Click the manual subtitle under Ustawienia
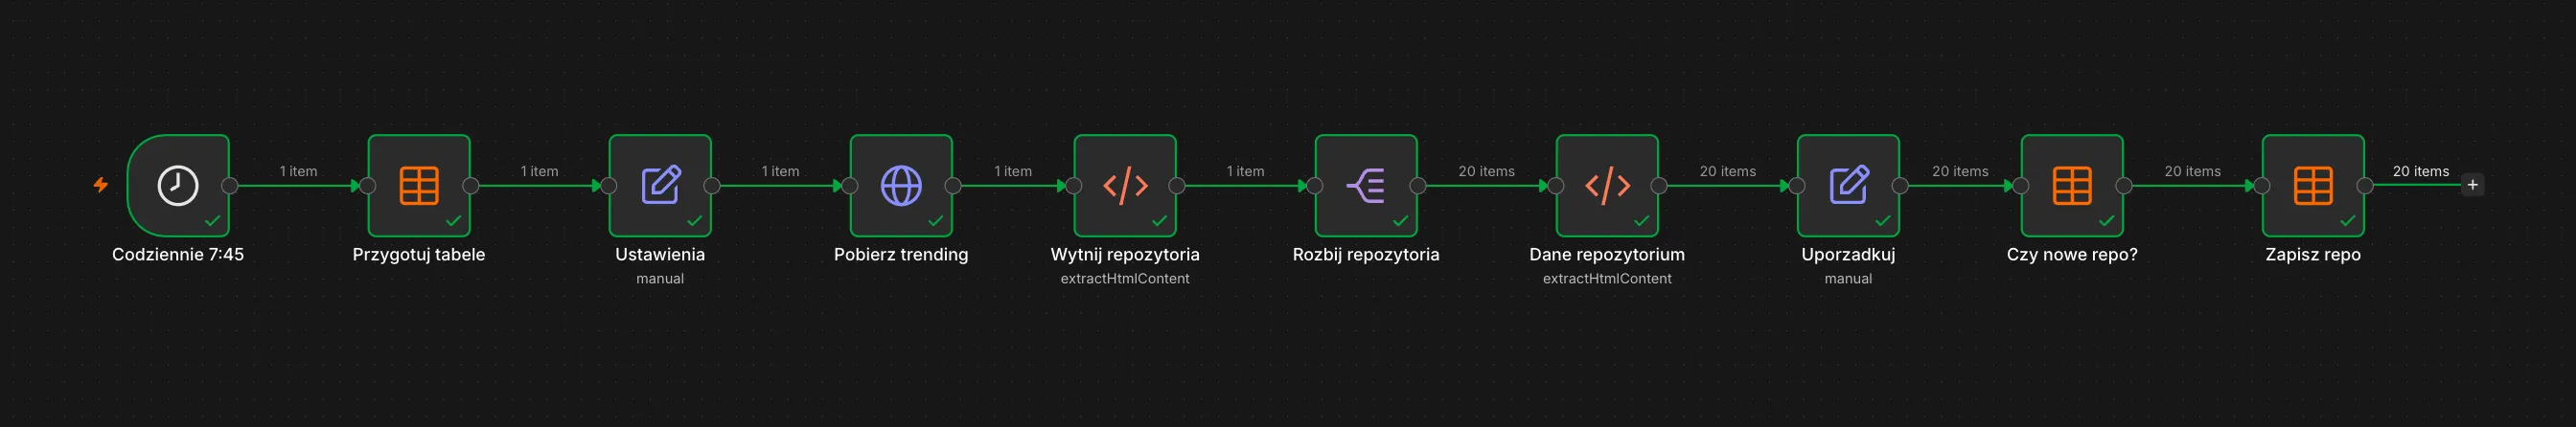2576x427 pixels. [x=660, y=279]
